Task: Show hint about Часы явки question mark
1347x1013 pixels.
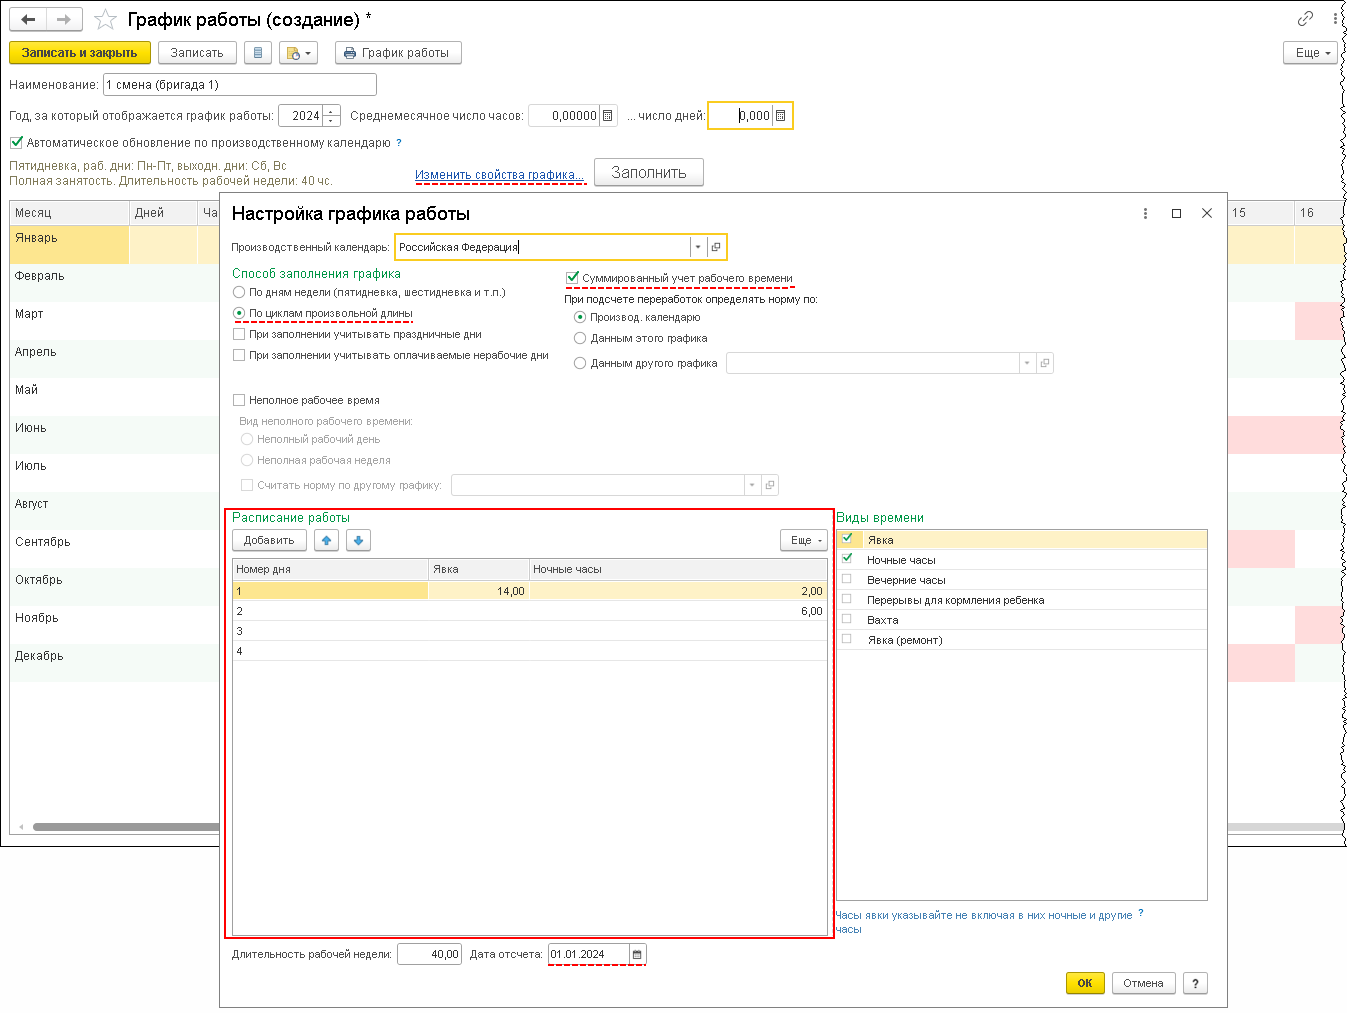Action: pyautogui.click(x=1141, y=914)
